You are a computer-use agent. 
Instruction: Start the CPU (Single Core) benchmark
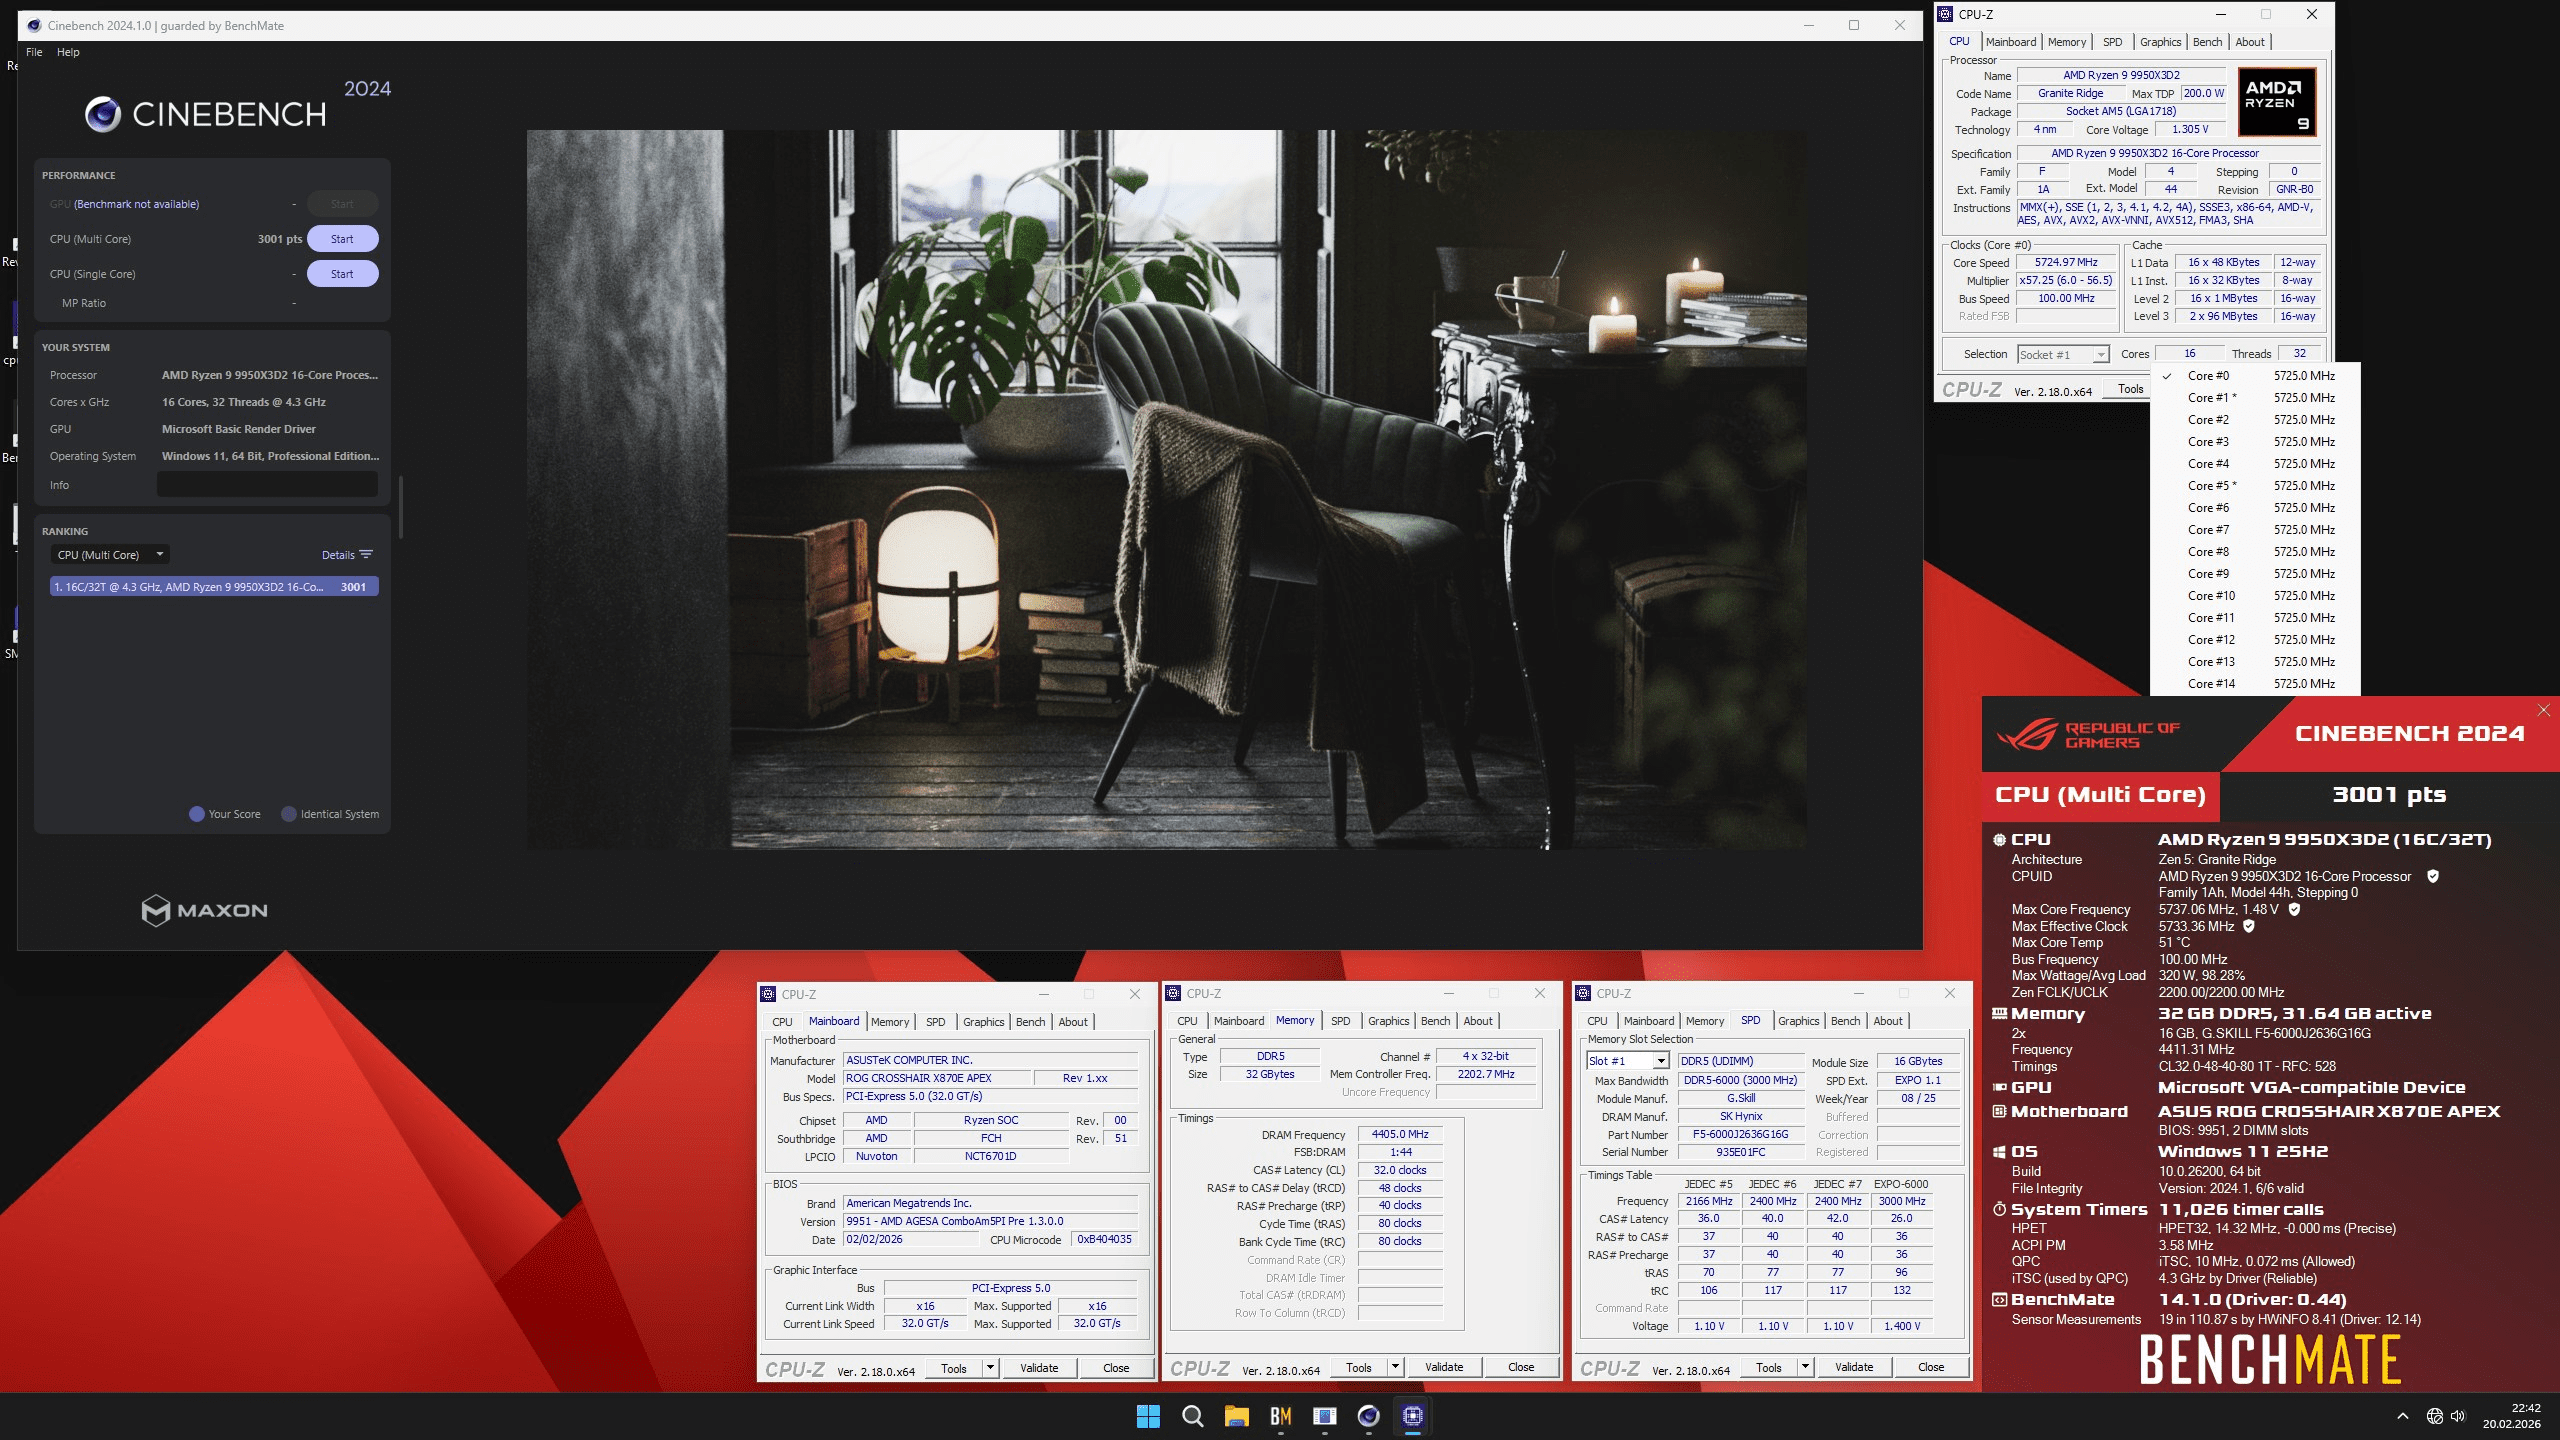tap(342, 274)
